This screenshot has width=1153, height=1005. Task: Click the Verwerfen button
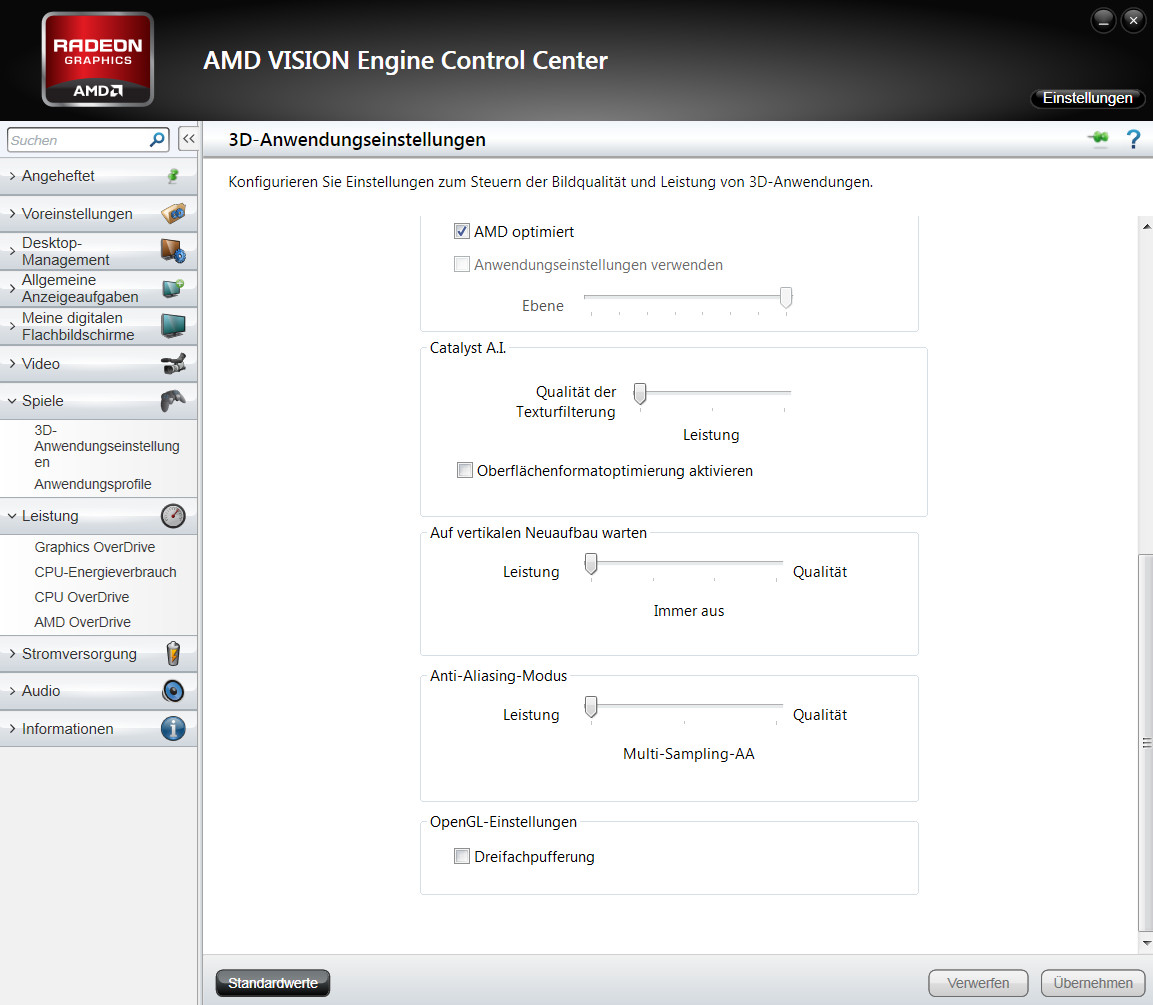978,983
